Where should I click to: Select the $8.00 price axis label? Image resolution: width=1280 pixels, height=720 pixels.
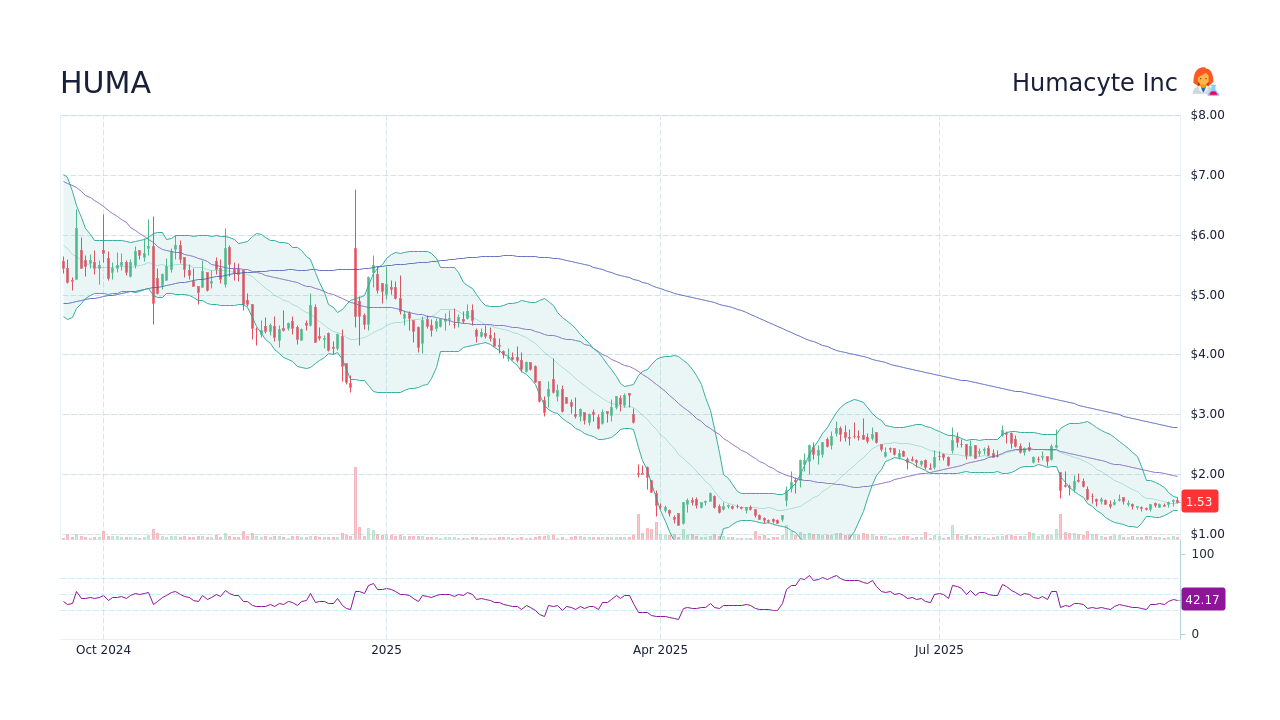(1205, 114)
